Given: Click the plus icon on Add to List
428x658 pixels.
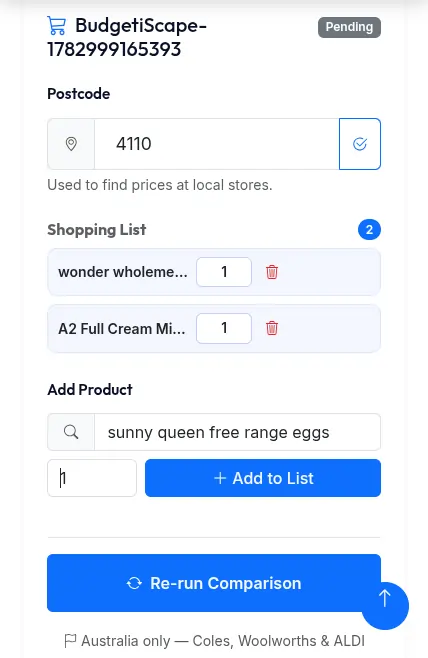Looking at the screenshot, I should pos(220,478).
